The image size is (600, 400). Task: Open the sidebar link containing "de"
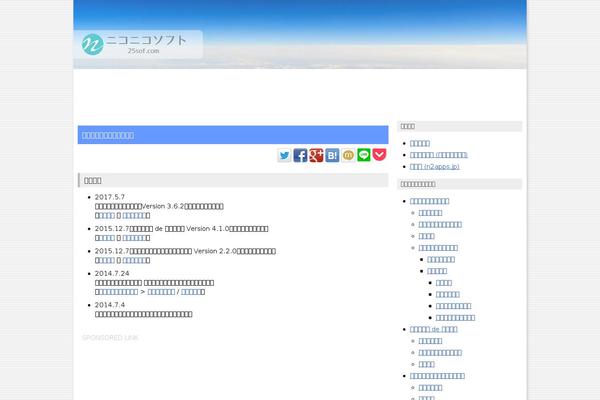pyautogui.click(x=434, y=329)
